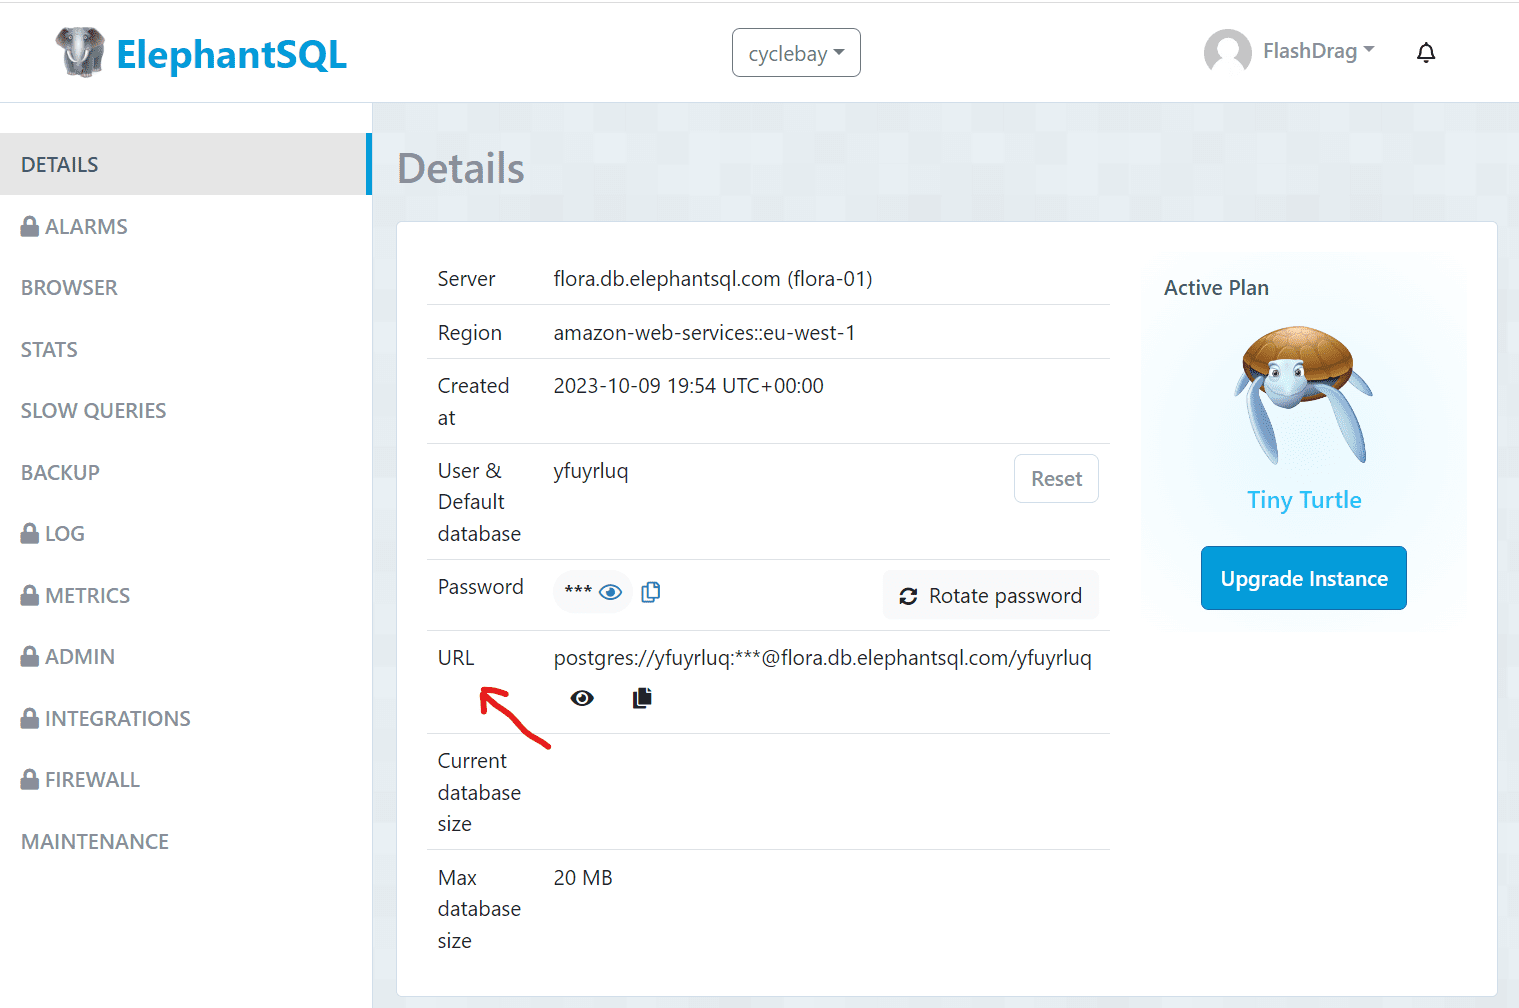
Task: Click the URL row label
Action: 456,658
